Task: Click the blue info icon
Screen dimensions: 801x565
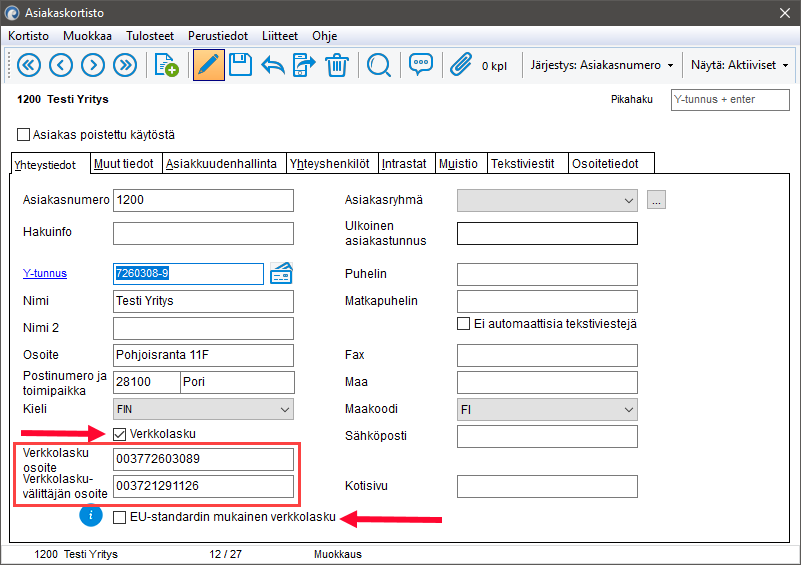Action: [x=91, y=515]
